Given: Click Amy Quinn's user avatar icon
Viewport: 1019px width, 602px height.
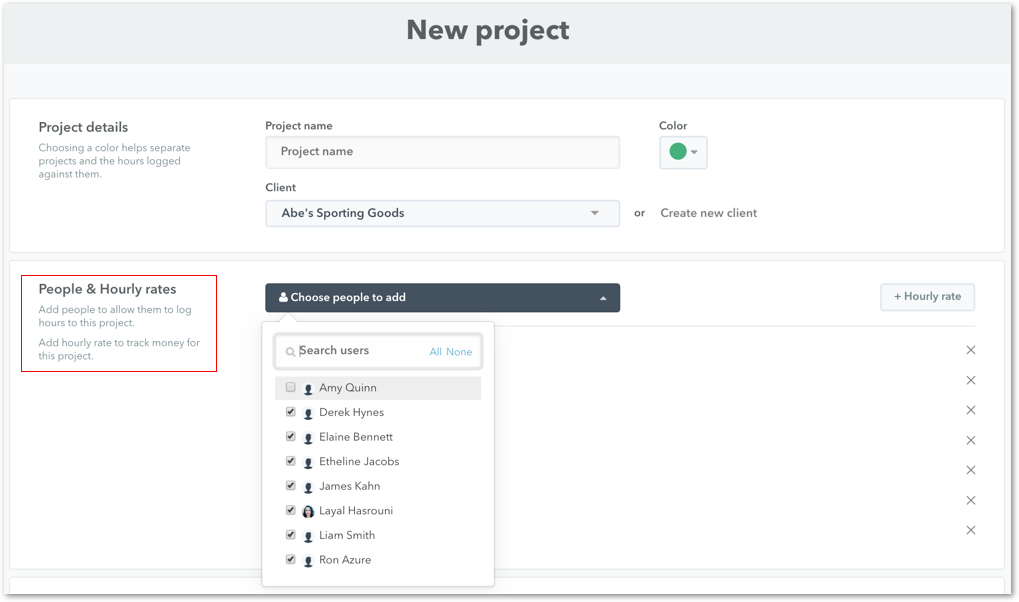Looking at the screenshot, I should click(308, 388).
